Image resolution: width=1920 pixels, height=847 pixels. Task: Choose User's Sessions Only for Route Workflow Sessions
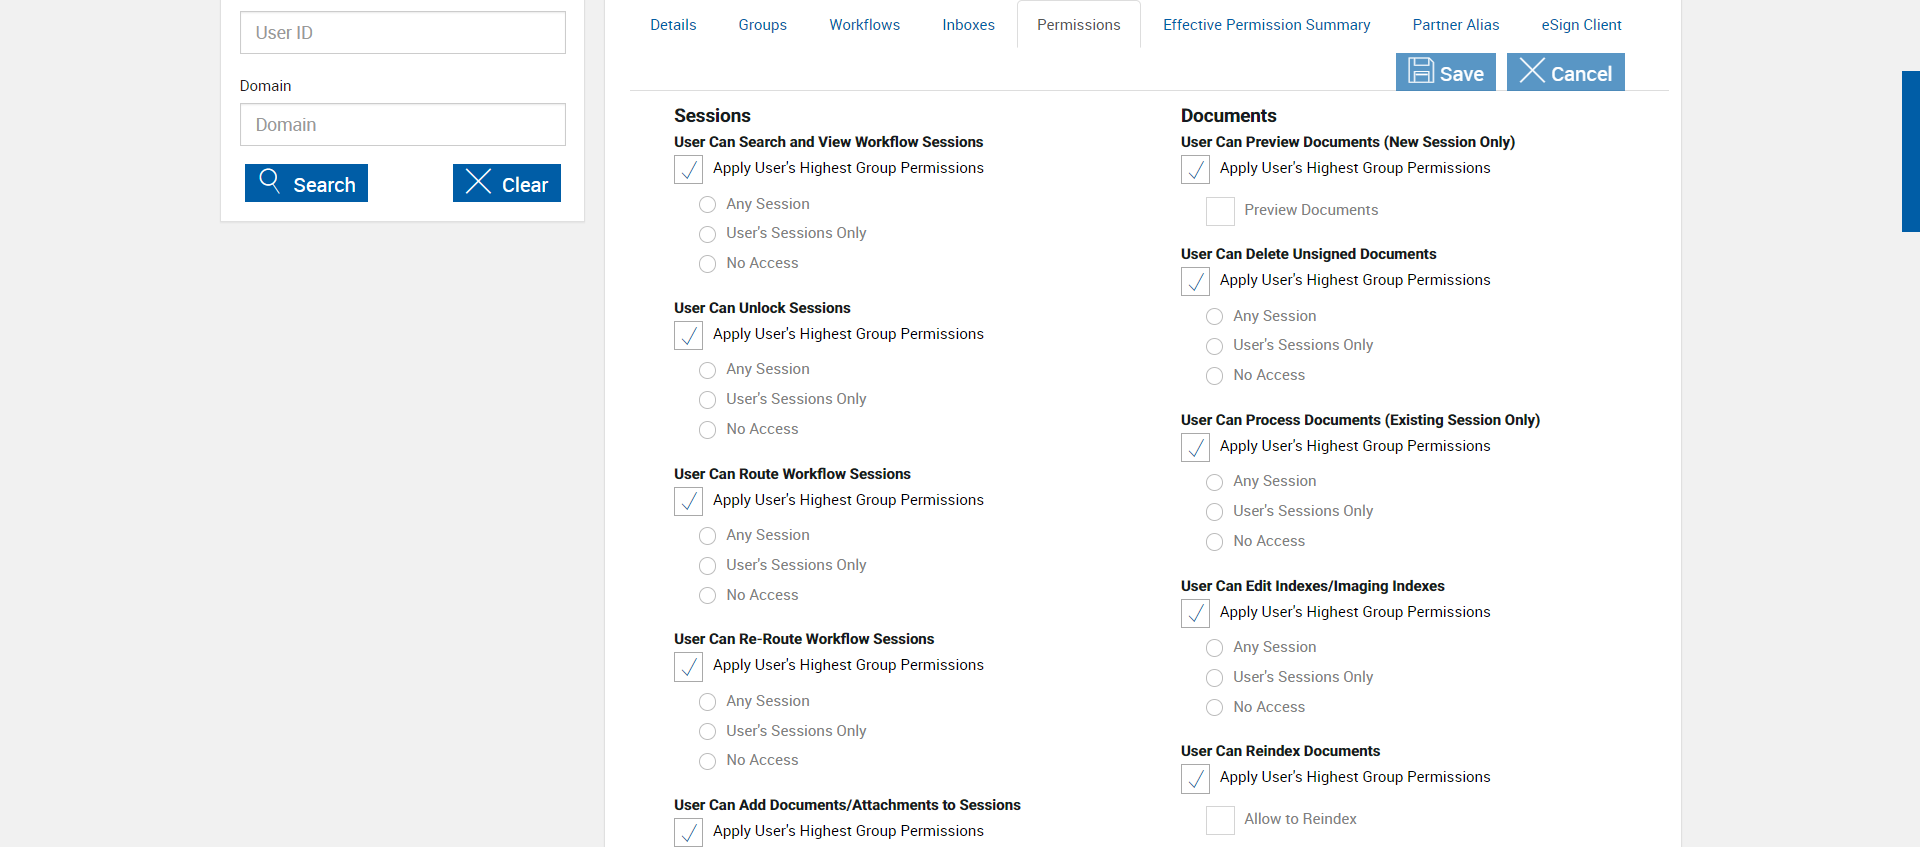pyautogui.click(x=708, y=566)
